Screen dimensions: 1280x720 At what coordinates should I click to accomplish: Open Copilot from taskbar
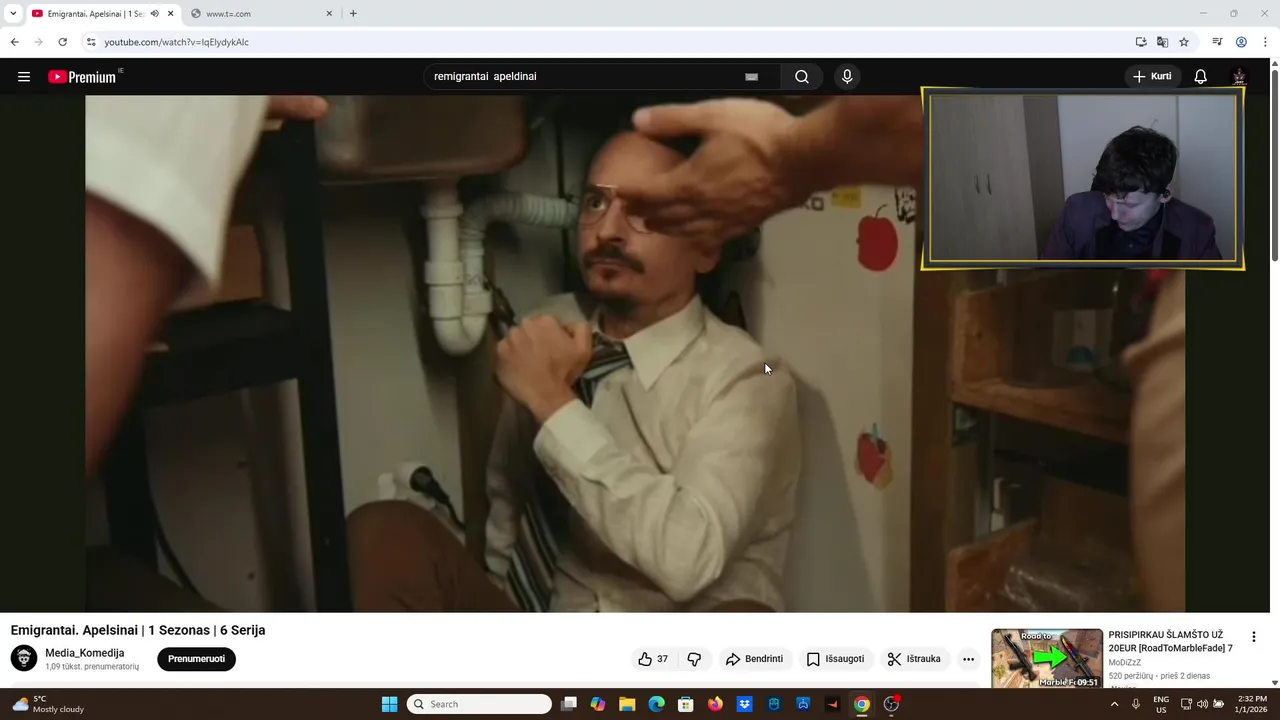coord(598,704)
